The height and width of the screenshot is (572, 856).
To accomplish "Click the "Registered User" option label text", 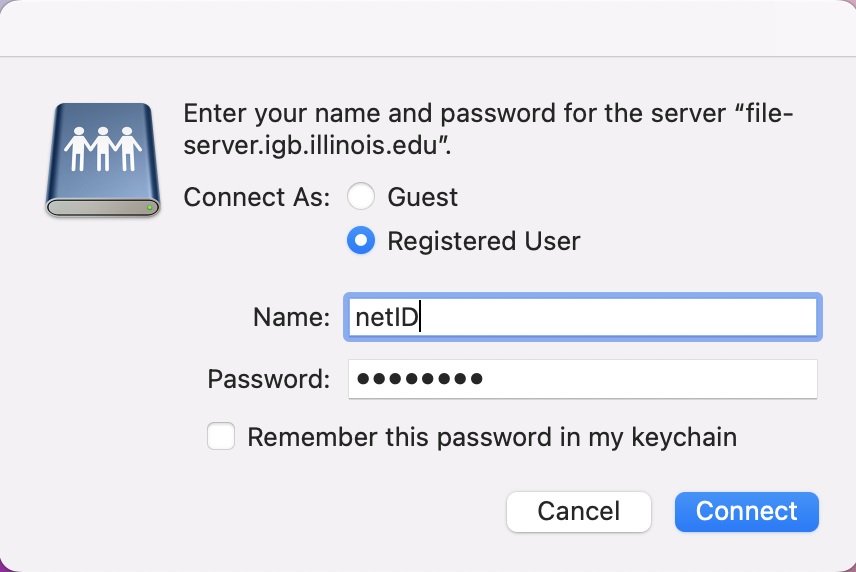I will click(483, 241).
